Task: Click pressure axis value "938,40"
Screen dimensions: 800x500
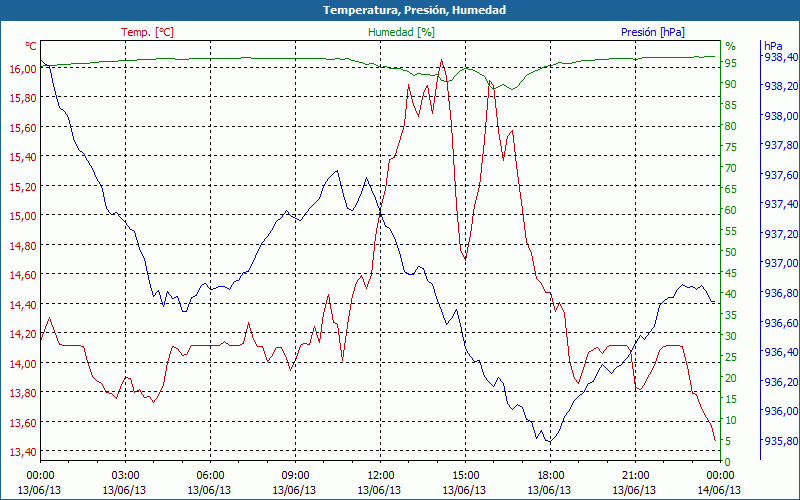Action: click(x=781, y=57)
